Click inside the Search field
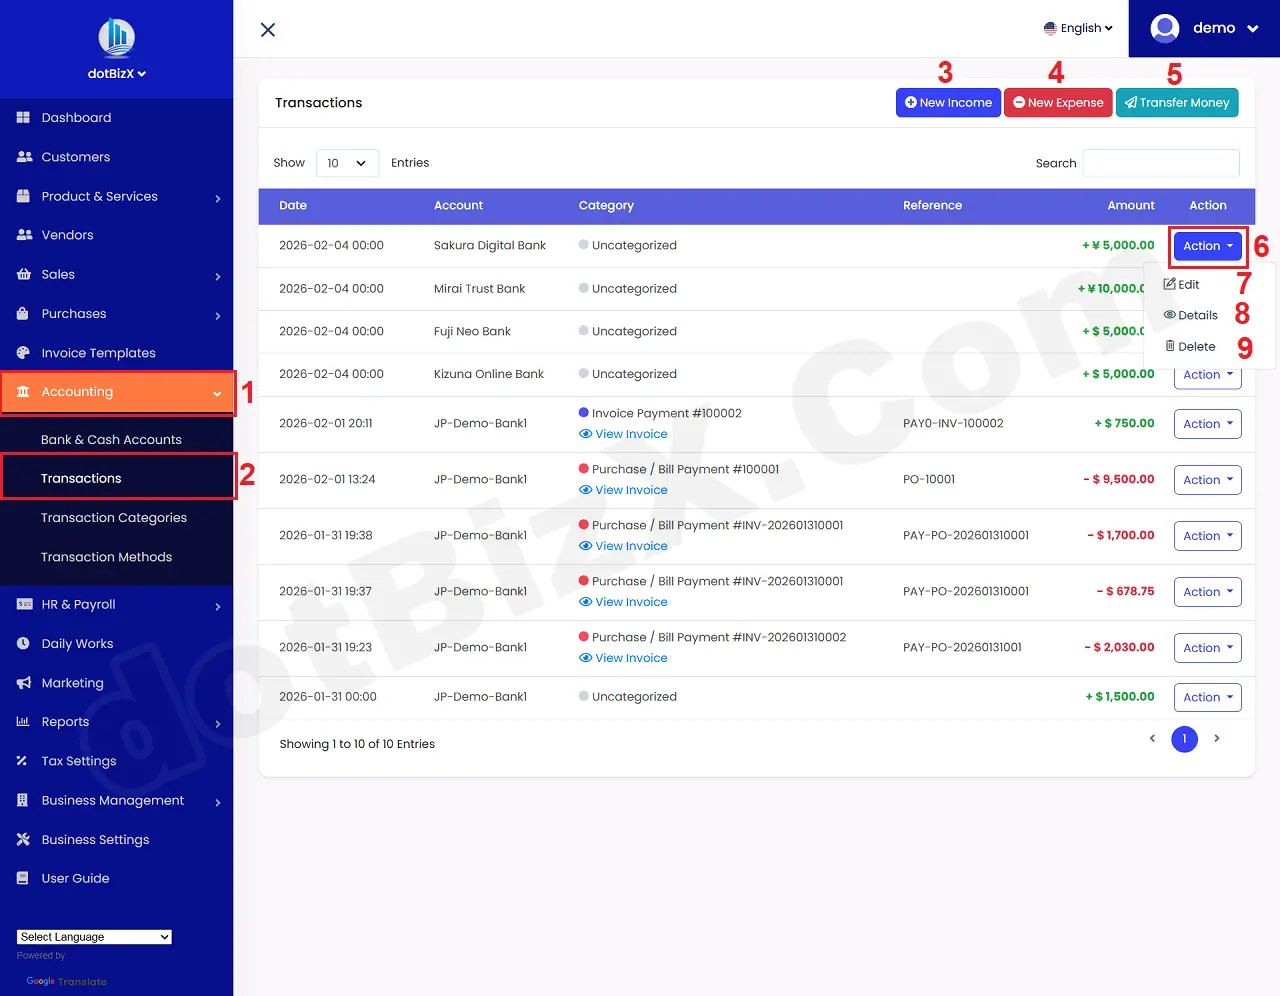1280x996 pixels. click(1160, 162)
